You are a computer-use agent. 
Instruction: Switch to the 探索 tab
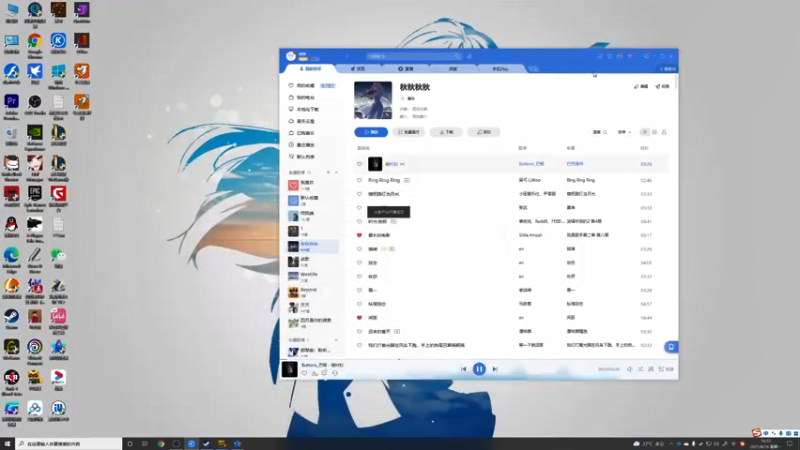click(453, 69)
